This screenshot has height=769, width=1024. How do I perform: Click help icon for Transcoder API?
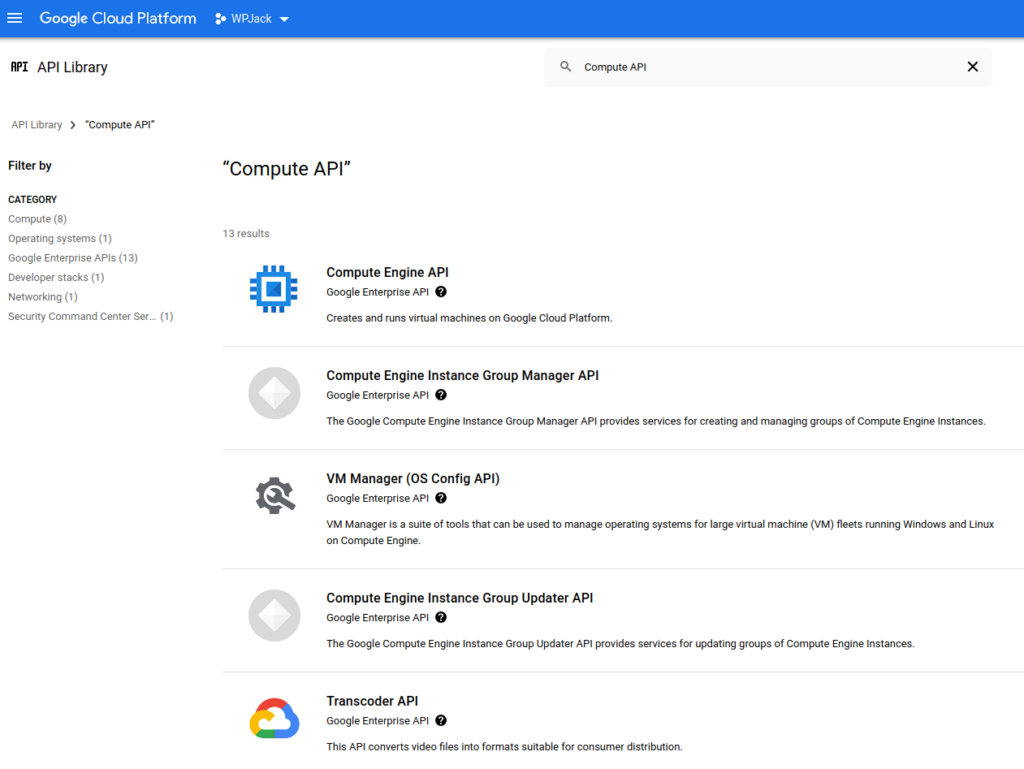pyautogui.click(x=441, y=721)
